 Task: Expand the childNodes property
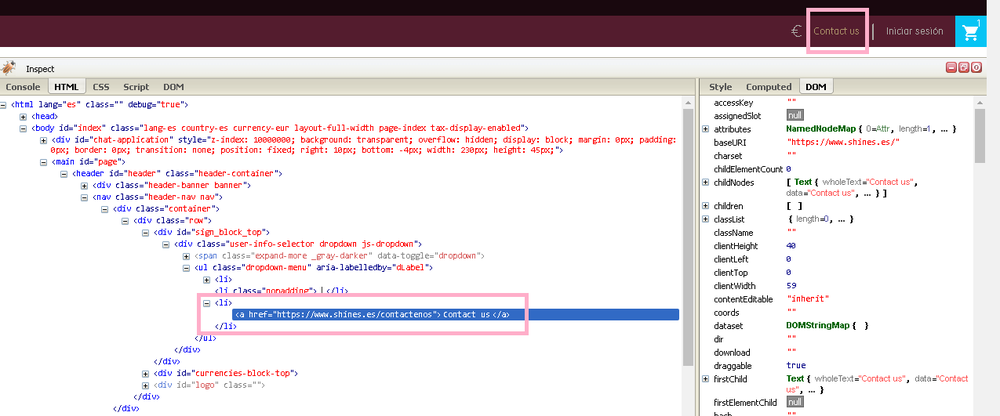(x=705, y=182)
